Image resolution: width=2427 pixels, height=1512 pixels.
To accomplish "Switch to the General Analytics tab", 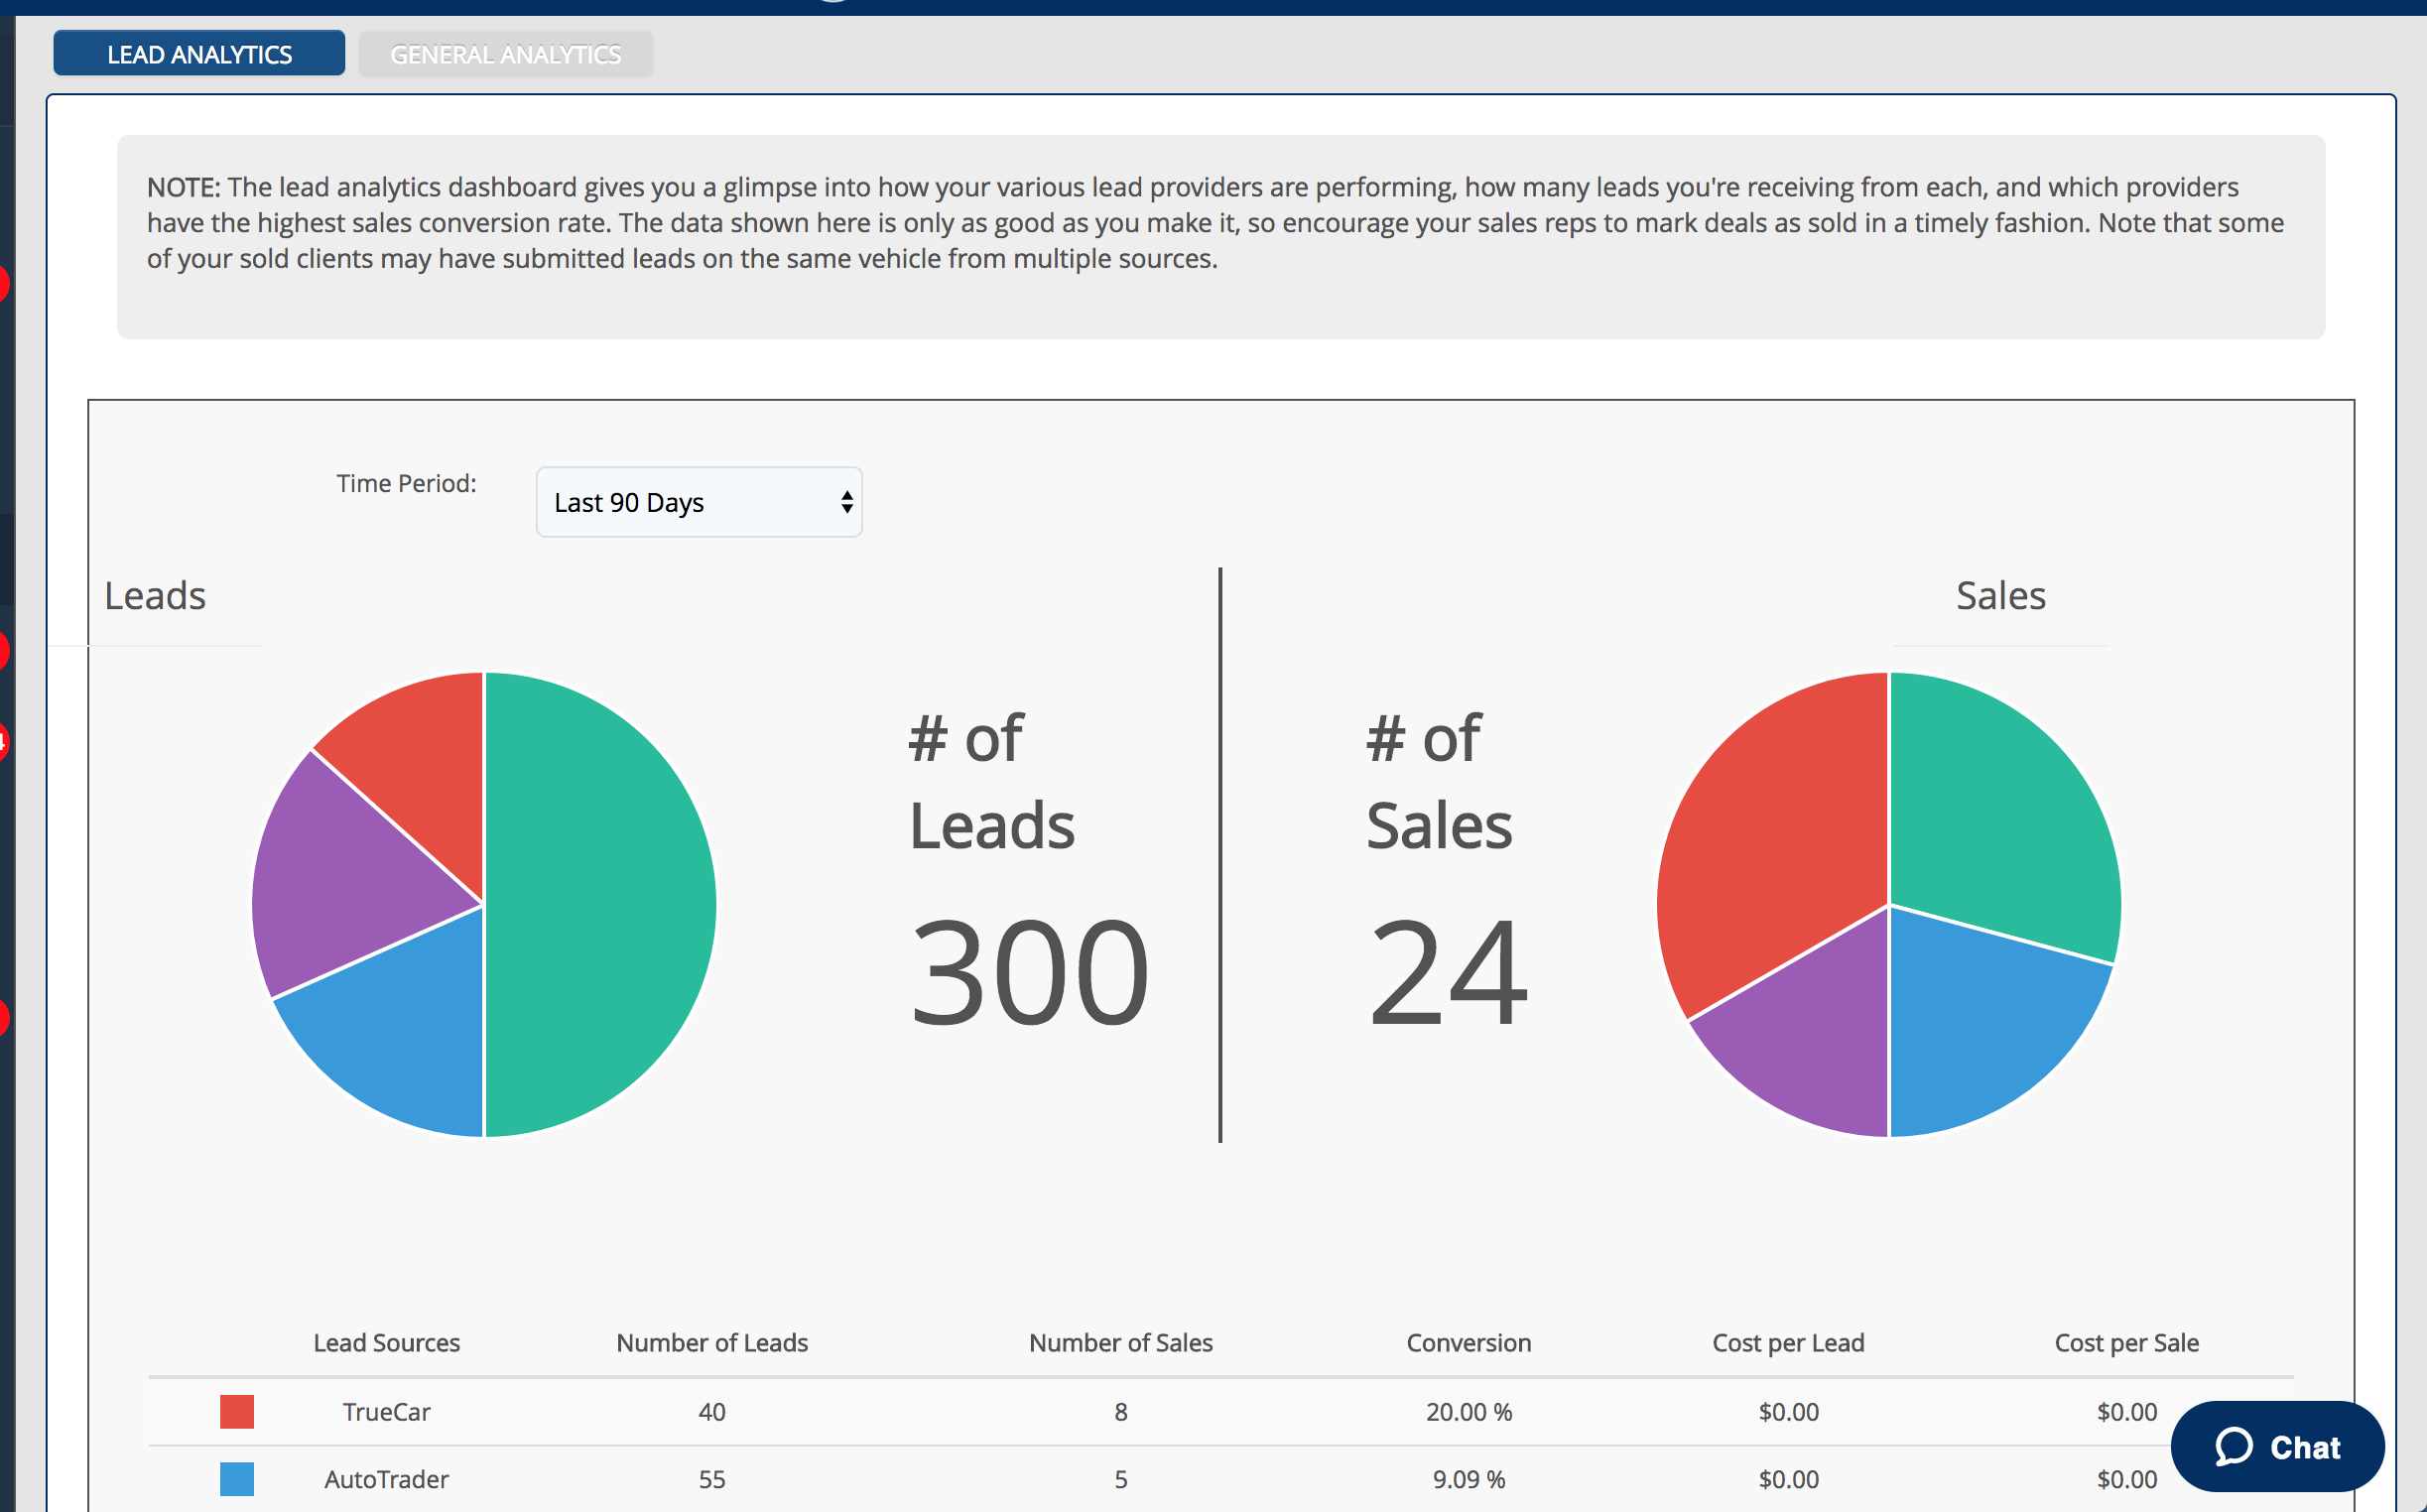I will tap(505, 54).
